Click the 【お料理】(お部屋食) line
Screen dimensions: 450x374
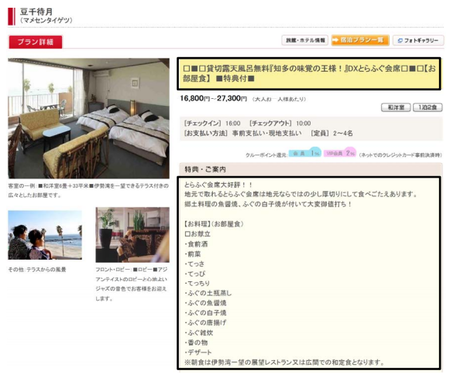(214, 224)
